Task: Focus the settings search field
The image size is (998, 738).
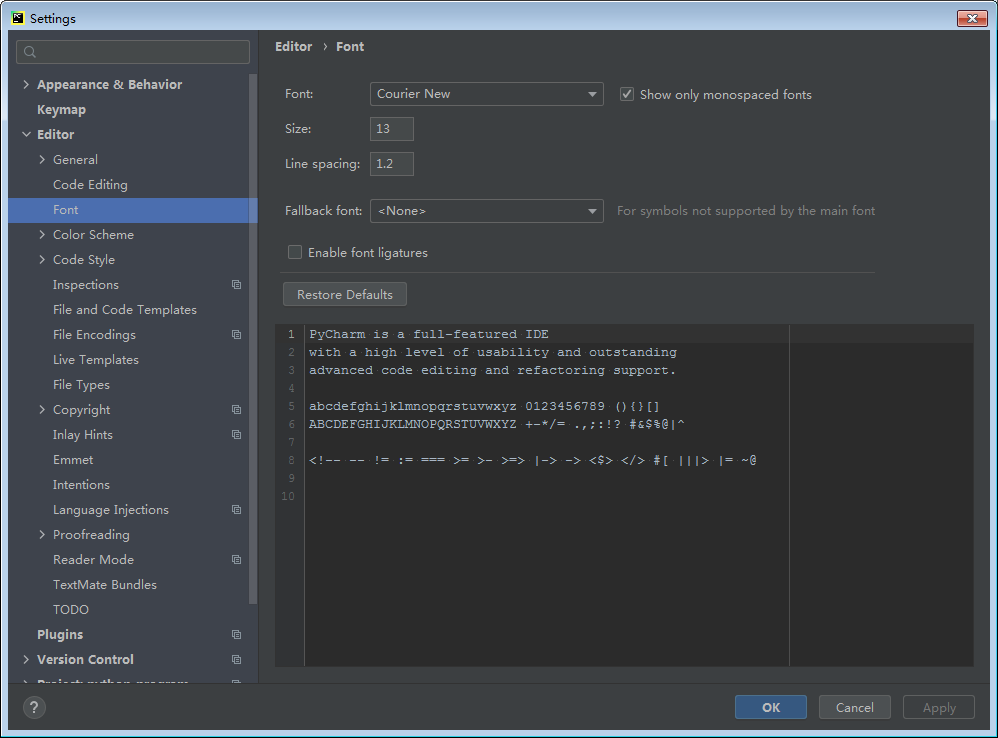Action: 133,52
